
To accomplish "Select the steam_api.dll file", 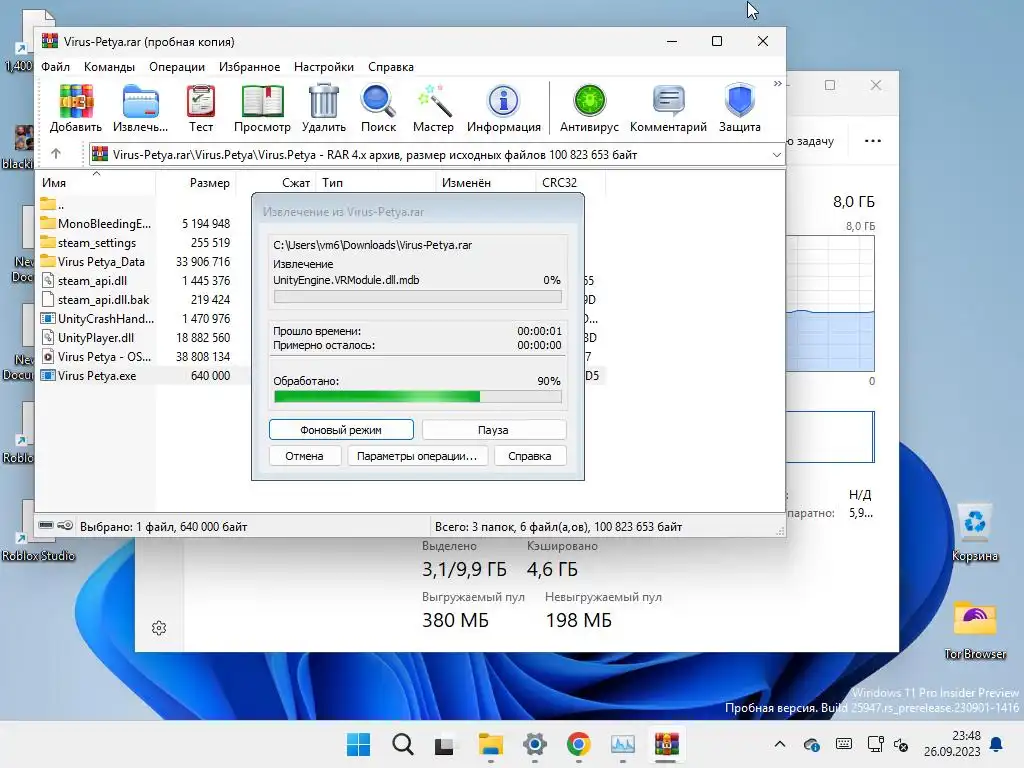I will [84, 280].
